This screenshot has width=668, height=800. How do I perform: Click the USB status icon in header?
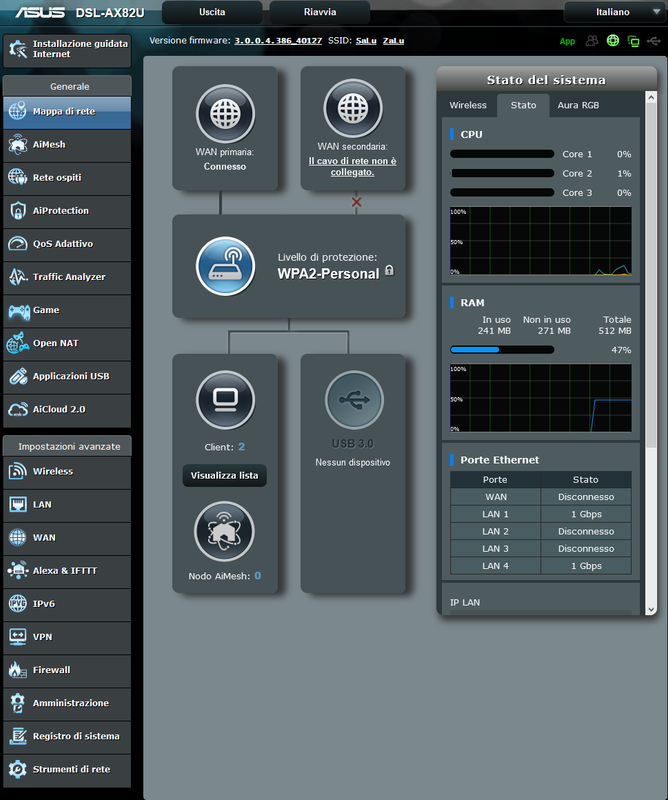pos(654,41)
